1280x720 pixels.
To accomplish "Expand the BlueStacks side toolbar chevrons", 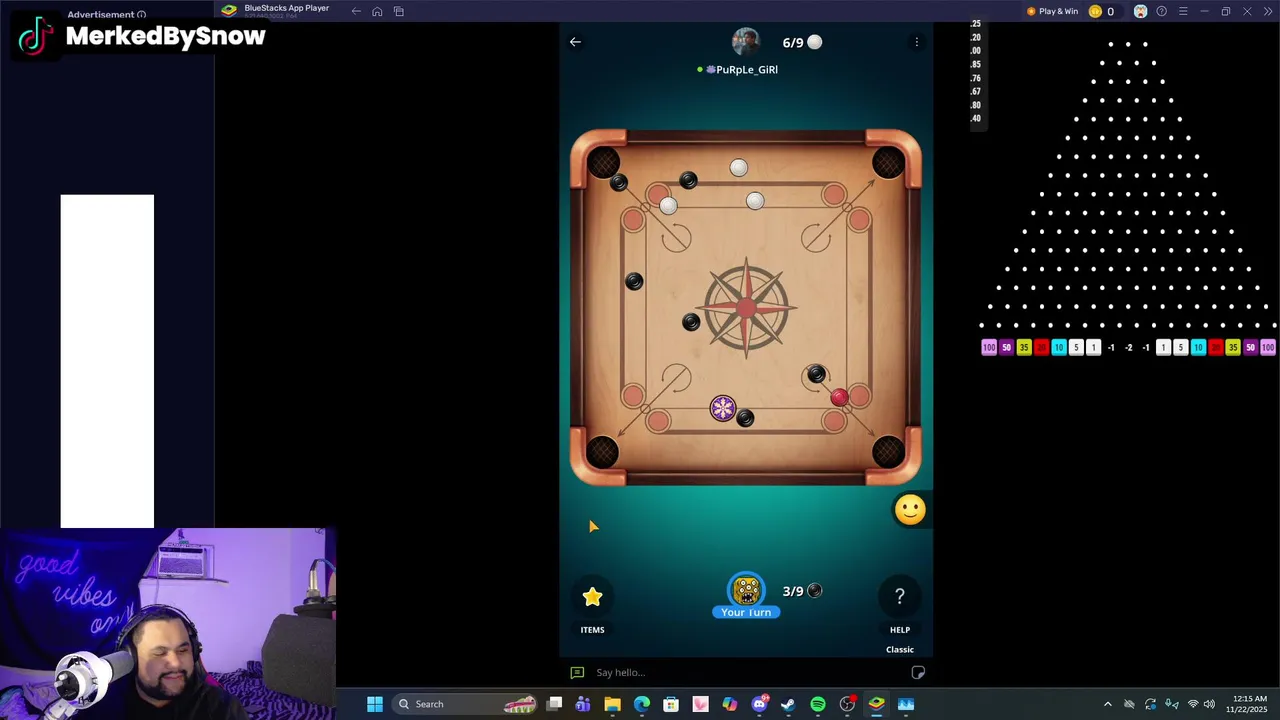I will (x=1267, y=11).
